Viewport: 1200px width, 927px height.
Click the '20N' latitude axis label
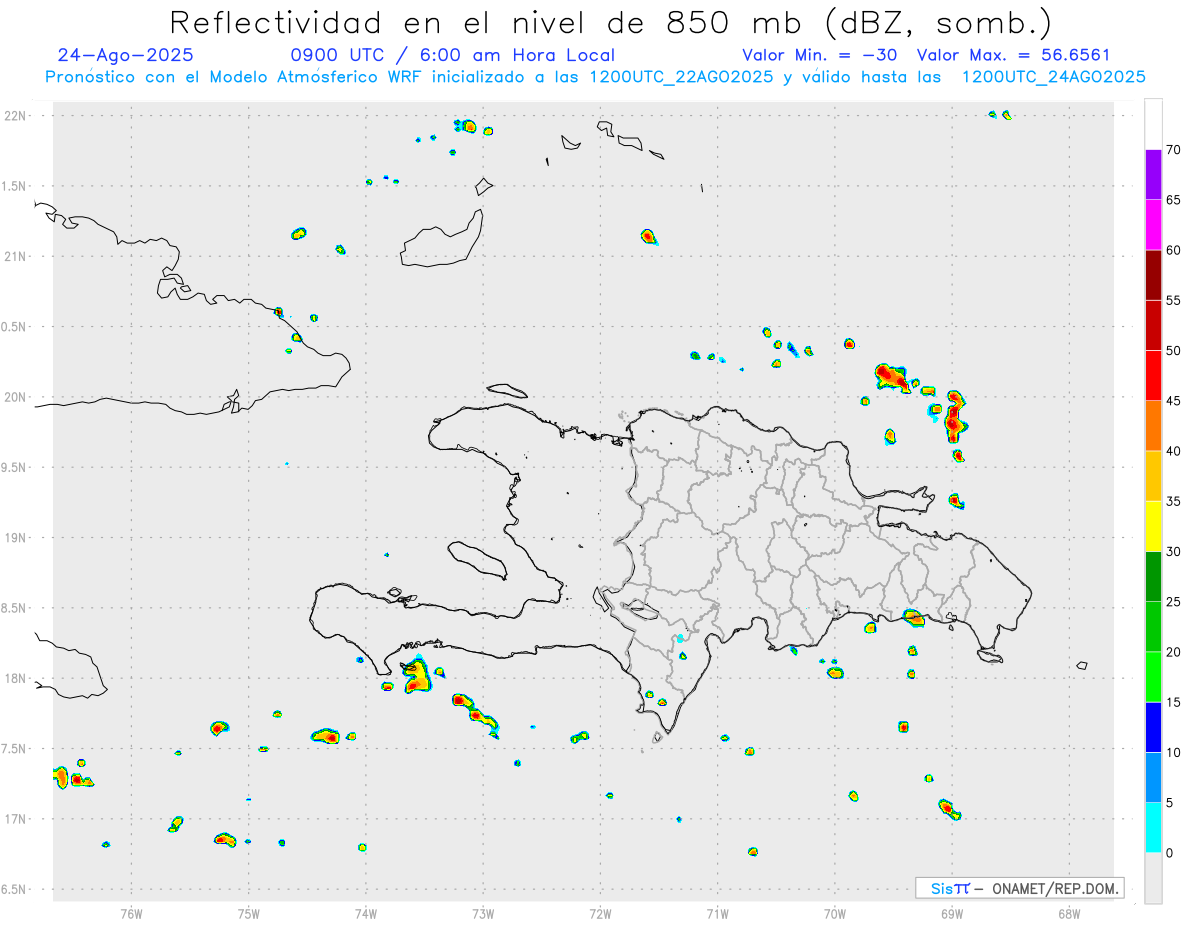(16, 397)
